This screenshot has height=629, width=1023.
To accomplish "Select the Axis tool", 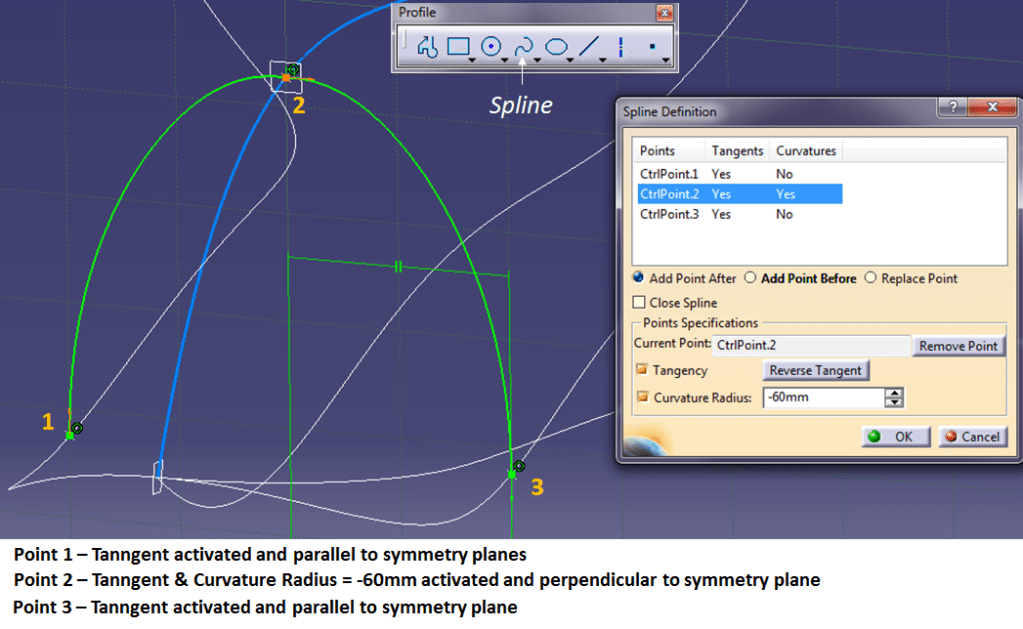I will pyautogui.click(x=621, y=46).
